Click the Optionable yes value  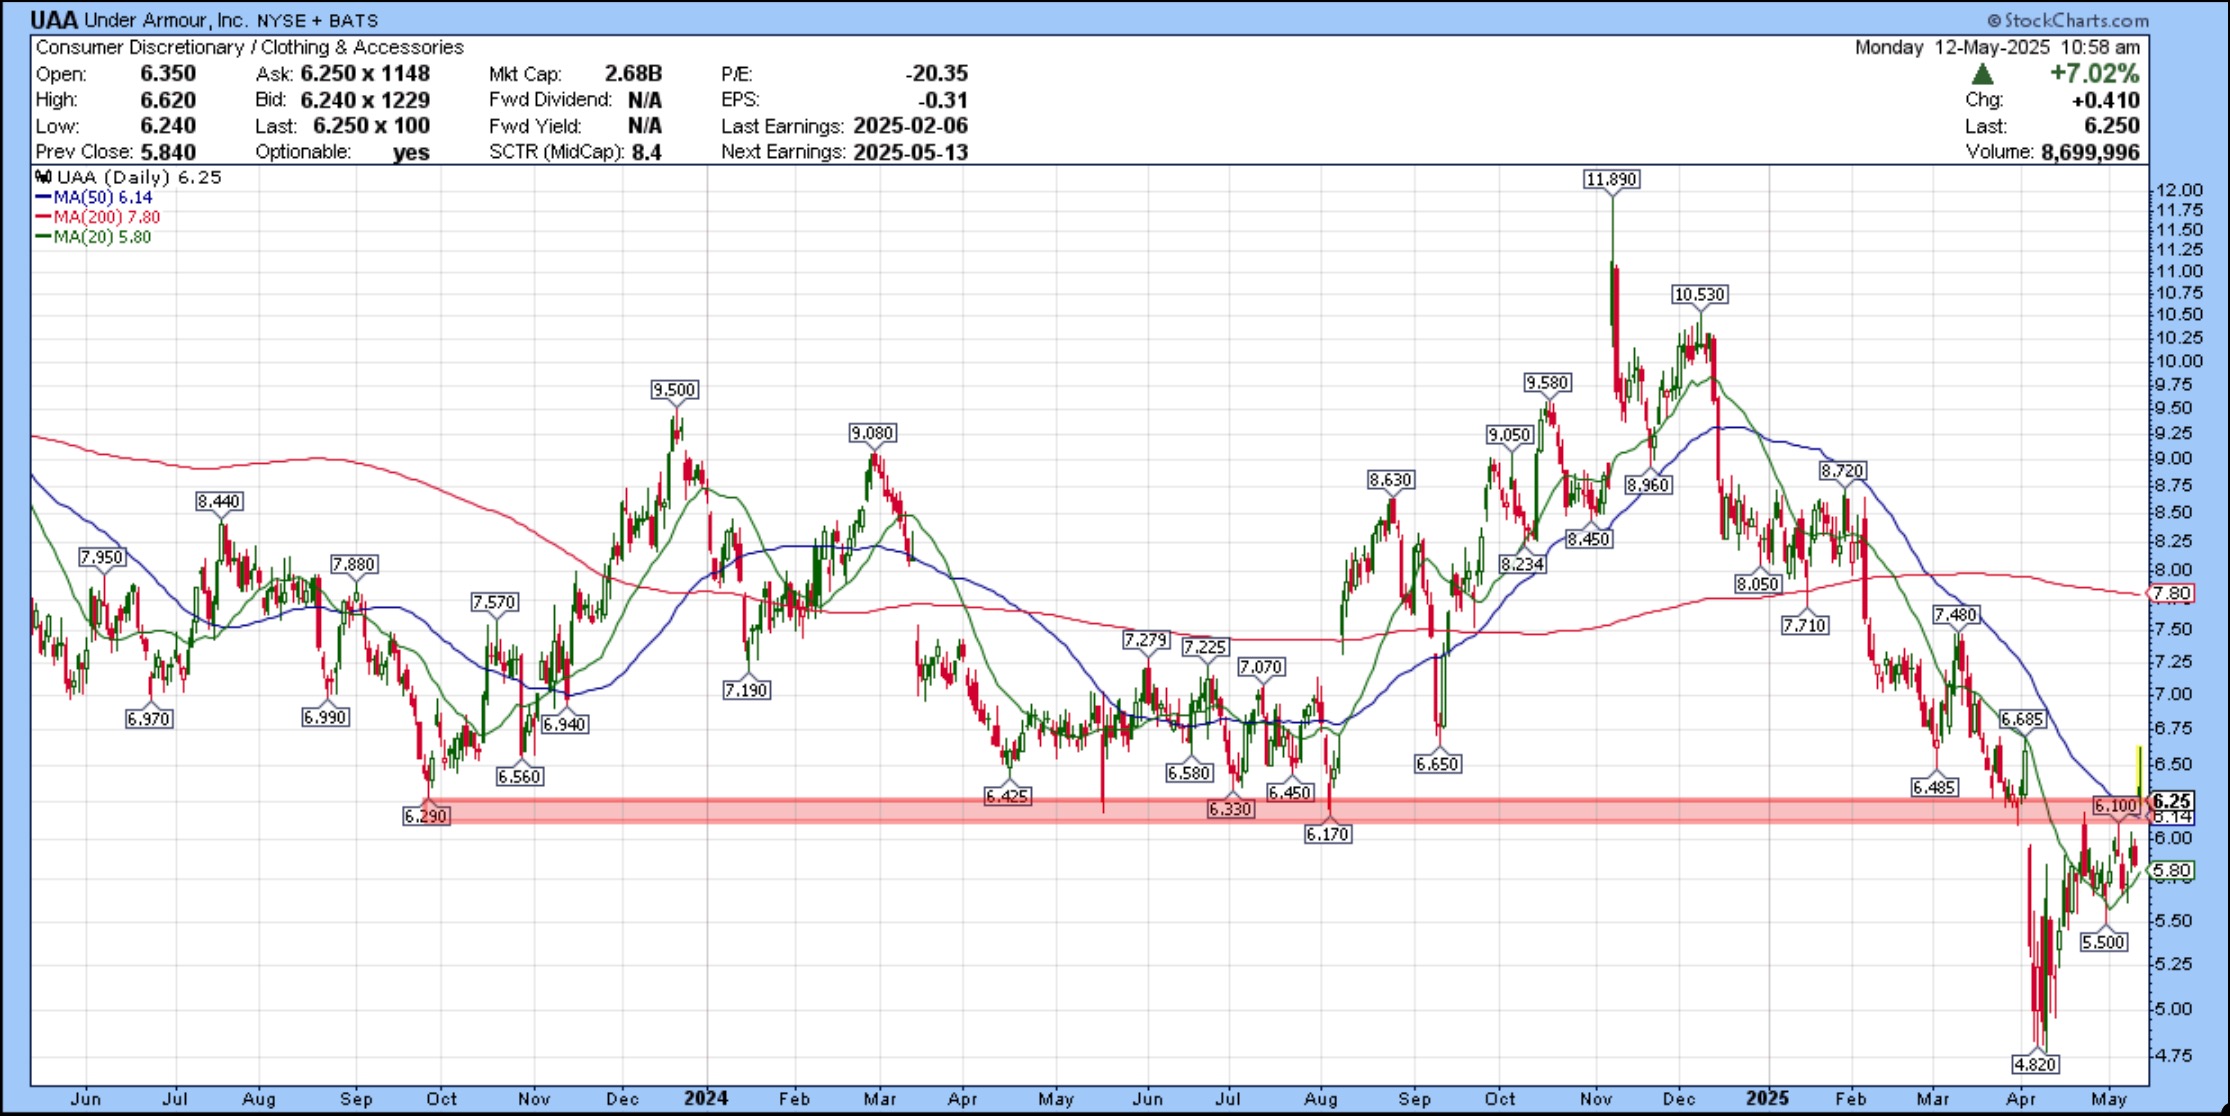click(x=411, y=152)
